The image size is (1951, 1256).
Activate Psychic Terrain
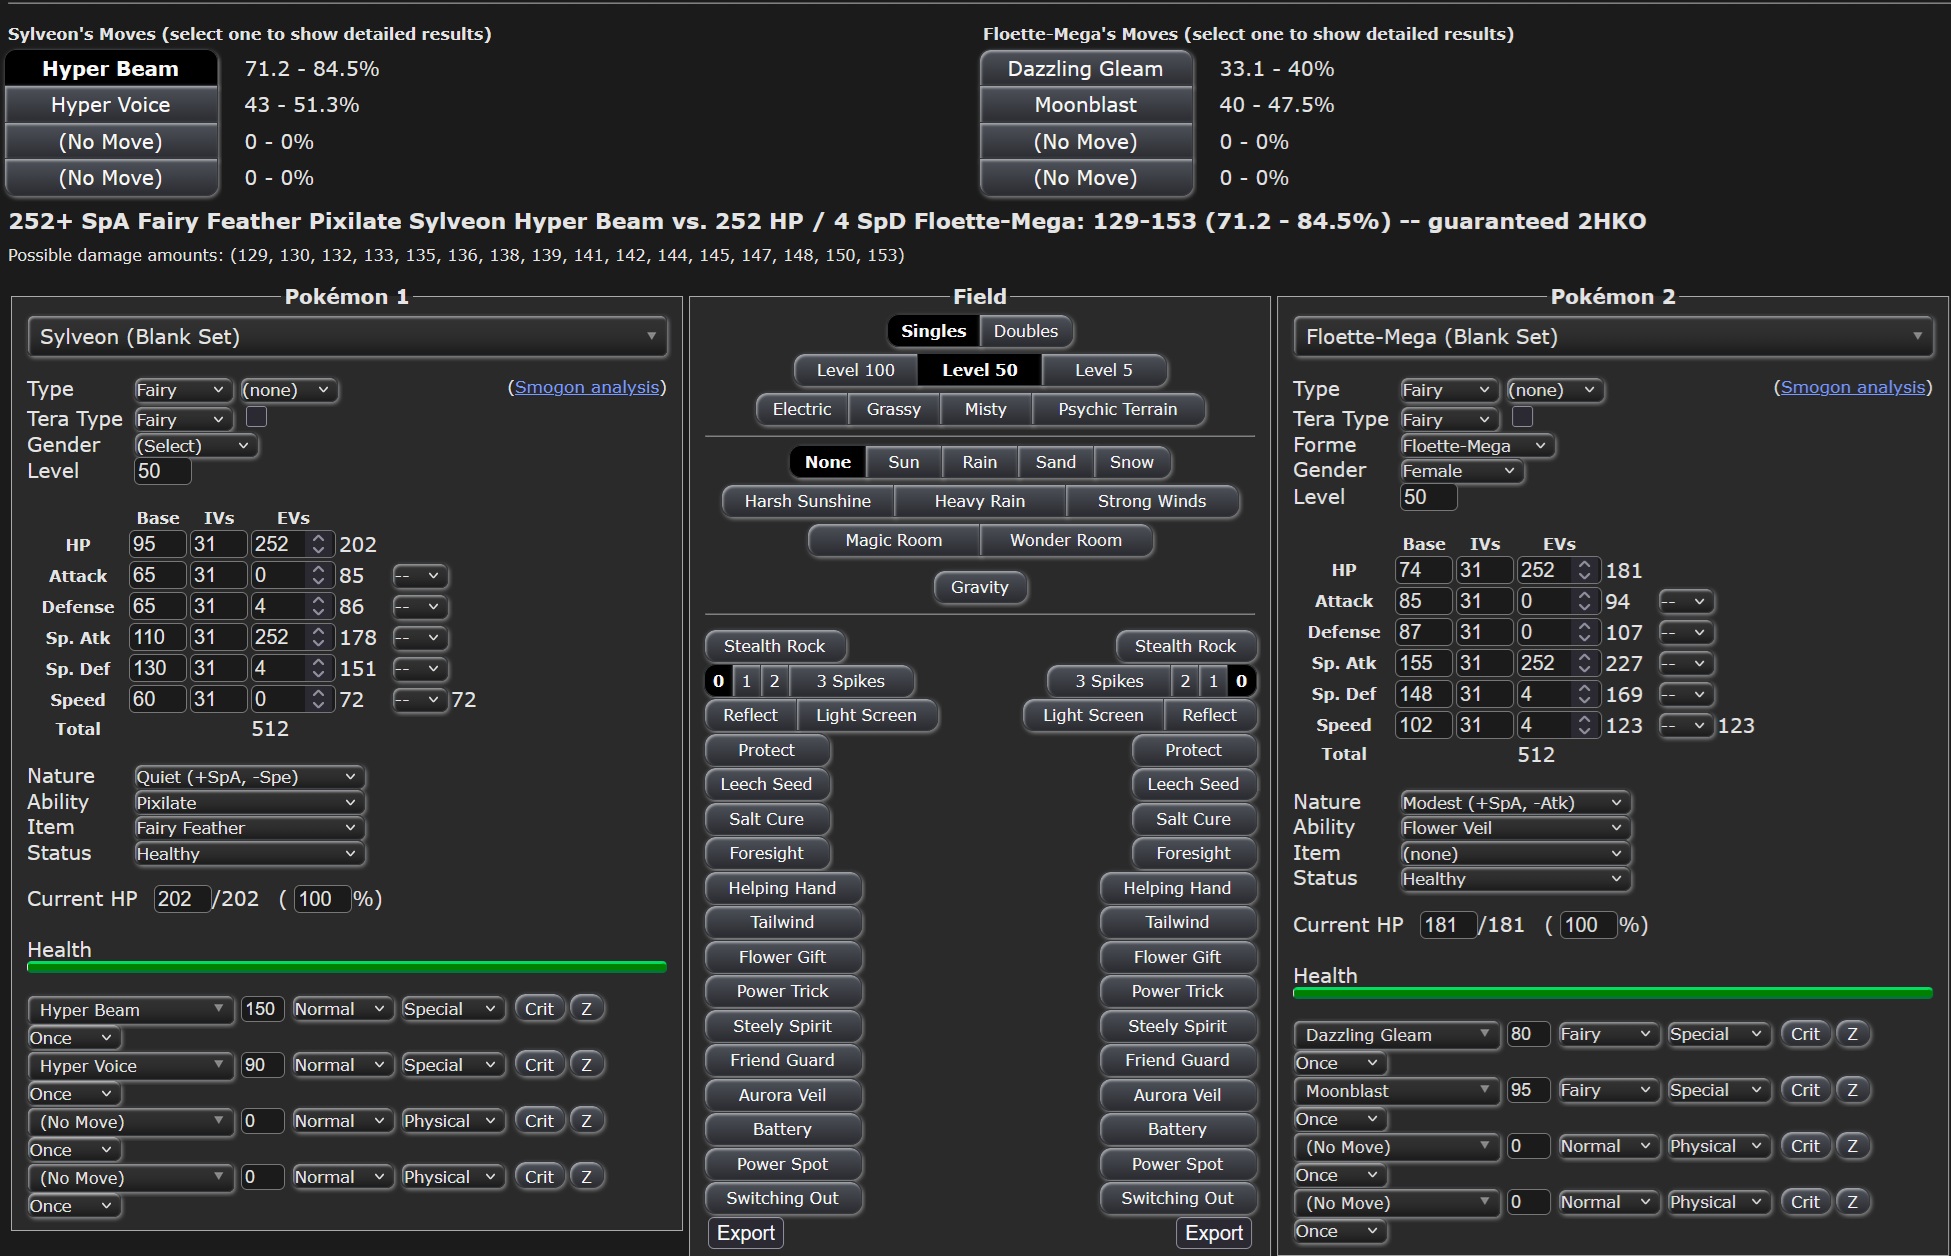point(1117,409)
